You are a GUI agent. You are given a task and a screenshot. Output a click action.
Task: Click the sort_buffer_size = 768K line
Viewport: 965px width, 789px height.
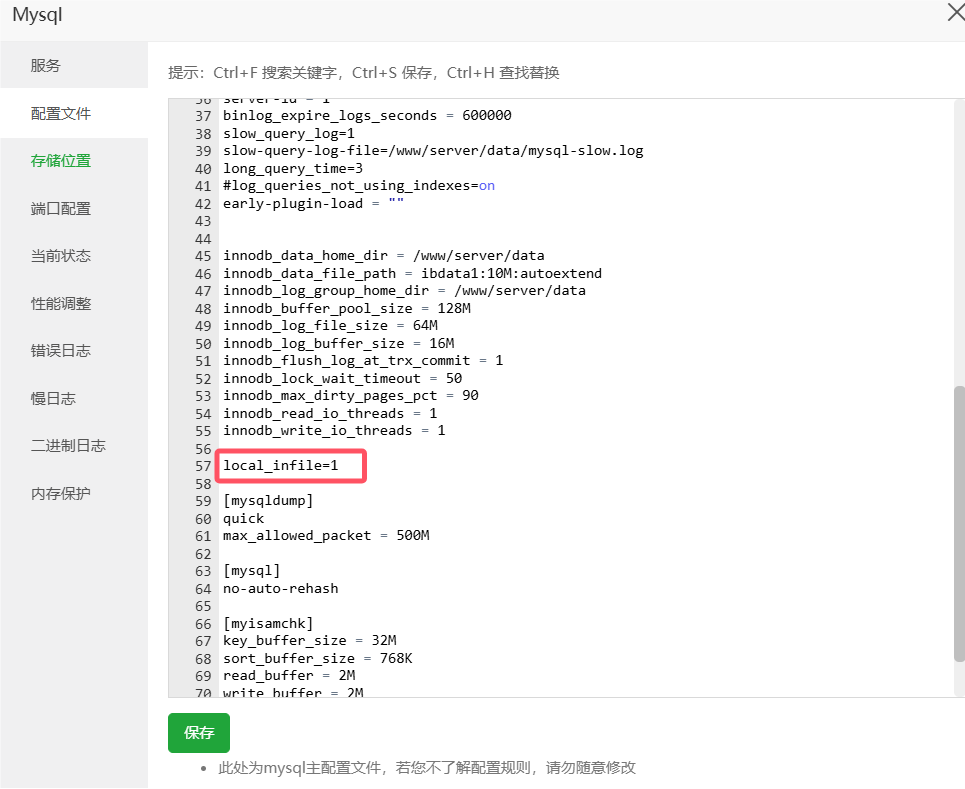coord(317,658)
